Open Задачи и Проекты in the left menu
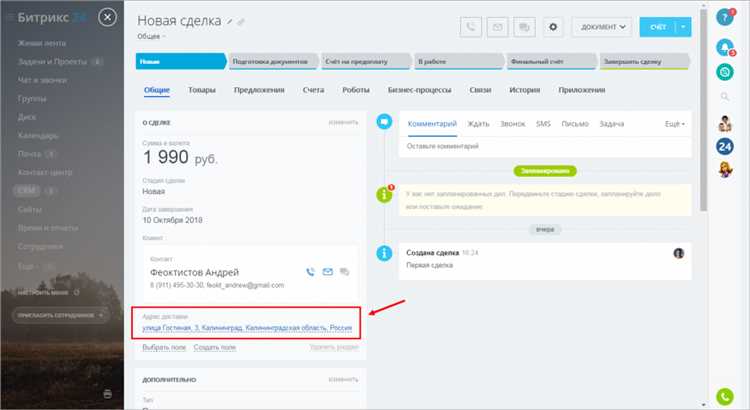750x410 pixels. click(53, 62)
